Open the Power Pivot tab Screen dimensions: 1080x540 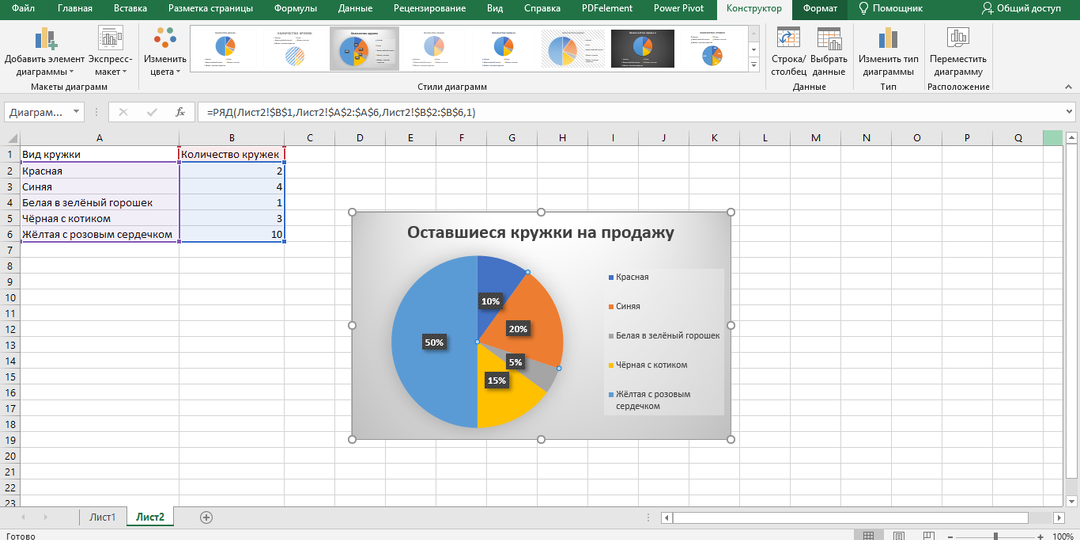(678, 9)
